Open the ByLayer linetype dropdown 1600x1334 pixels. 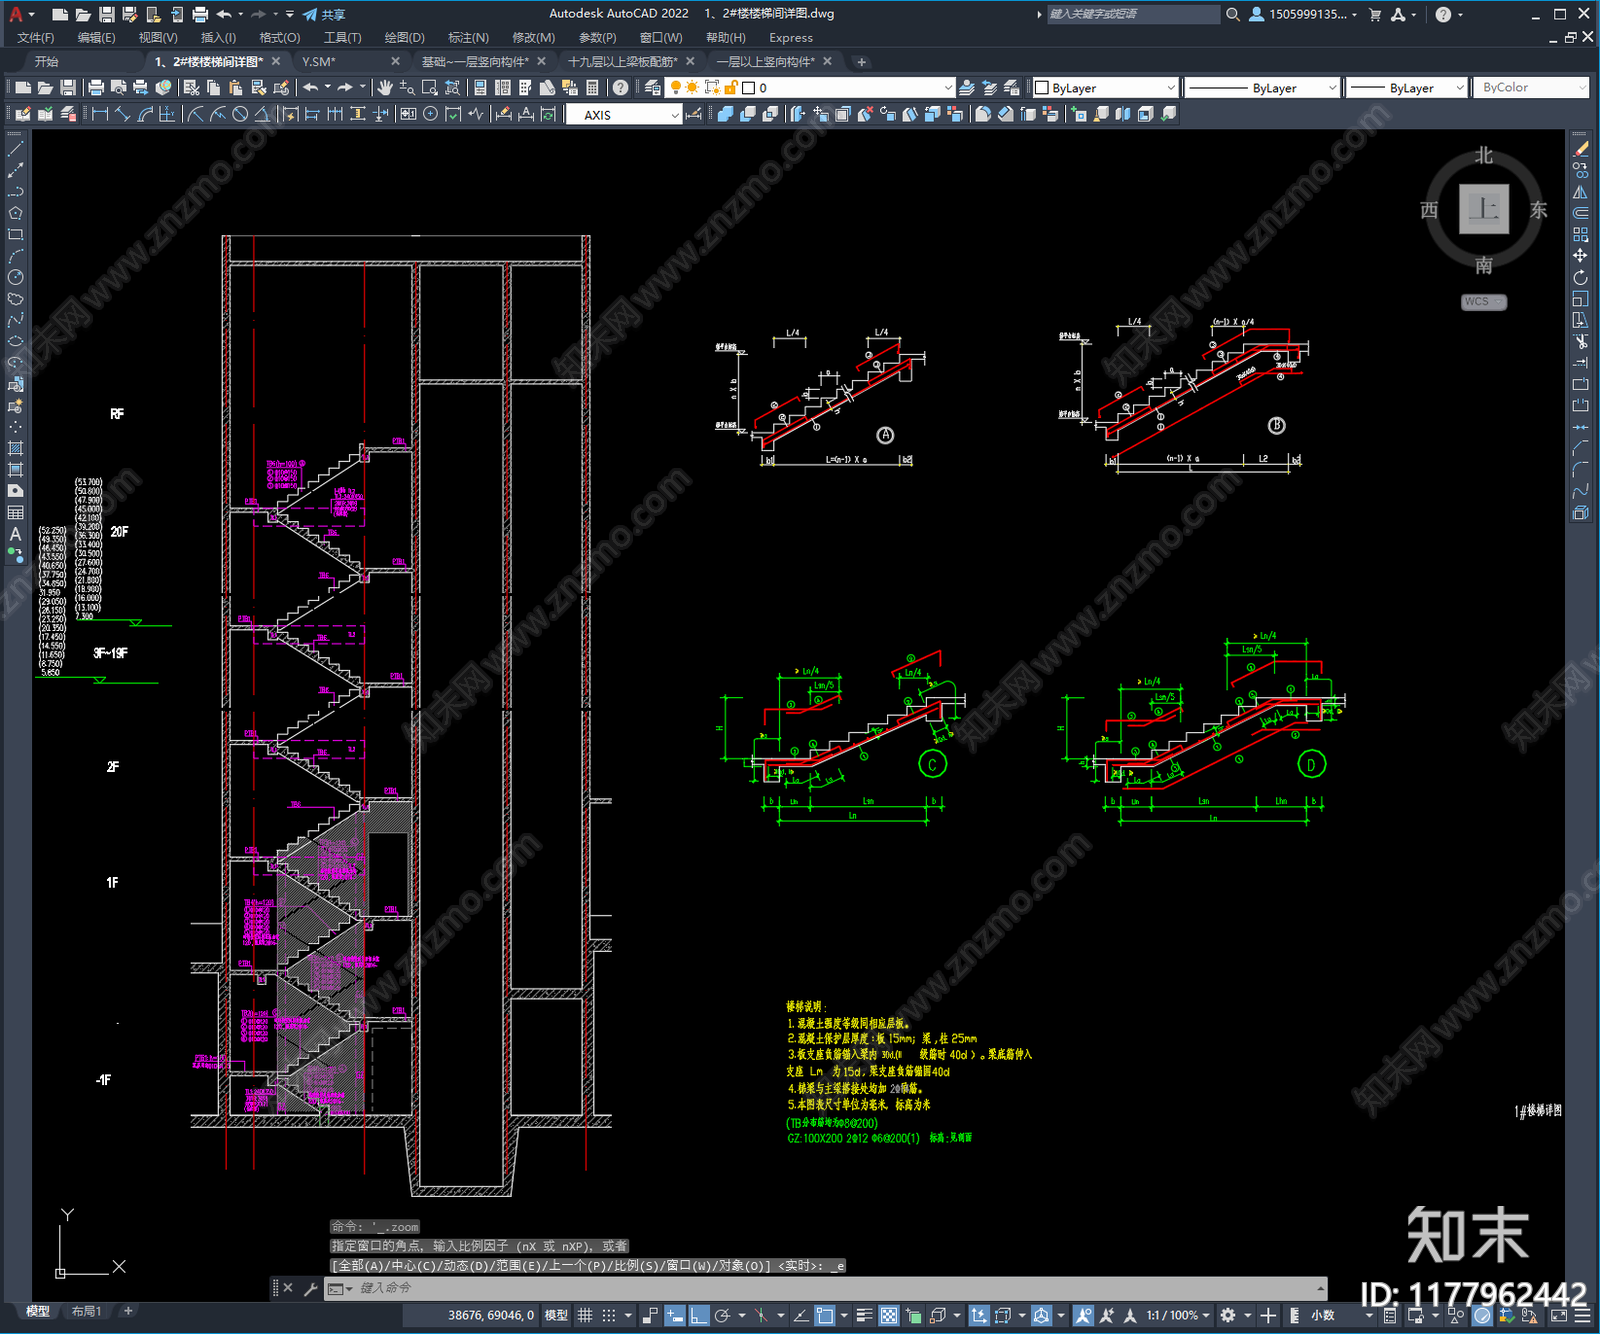[1262, 88]
